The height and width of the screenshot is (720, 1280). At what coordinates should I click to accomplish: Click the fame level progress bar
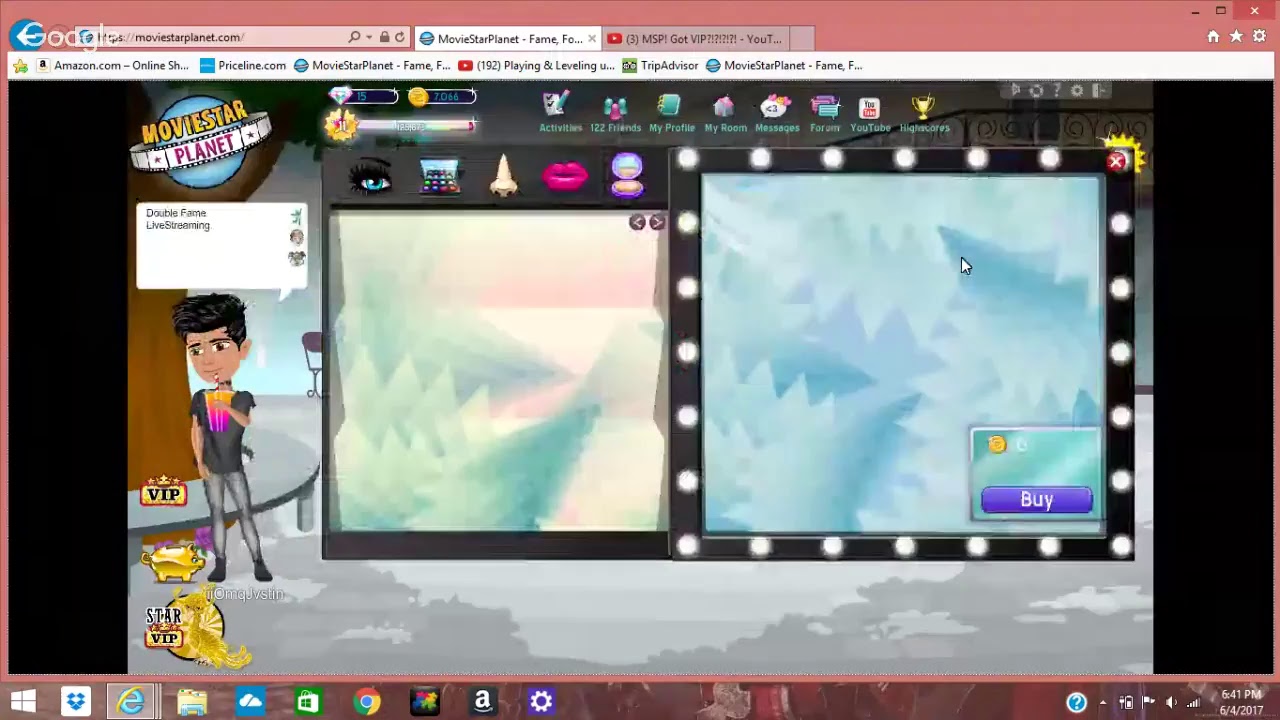click(x=400, y=126)
